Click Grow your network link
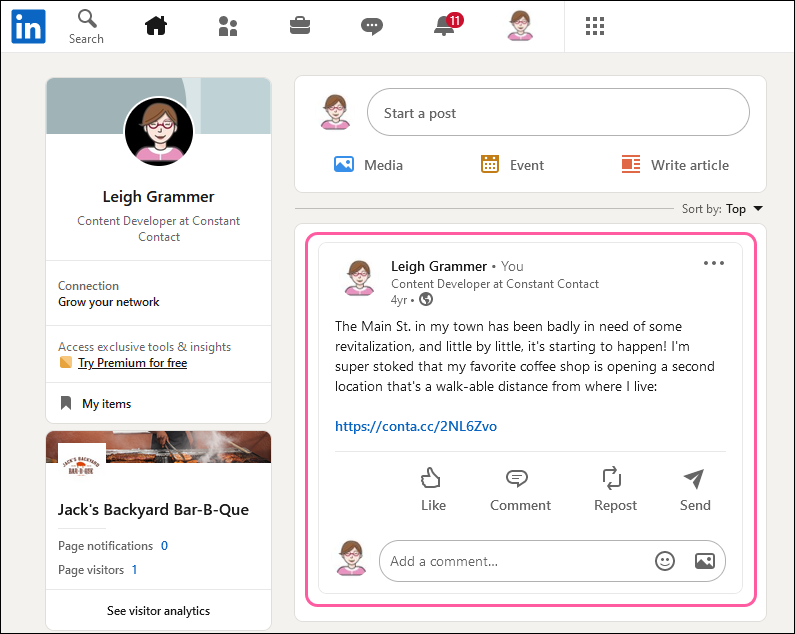 coord(109,302)
